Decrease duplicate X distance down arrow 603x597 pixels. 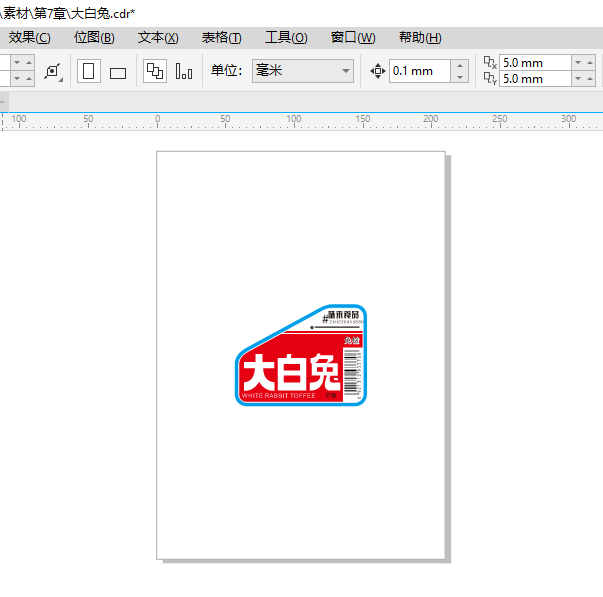click(x=578, y=62)
